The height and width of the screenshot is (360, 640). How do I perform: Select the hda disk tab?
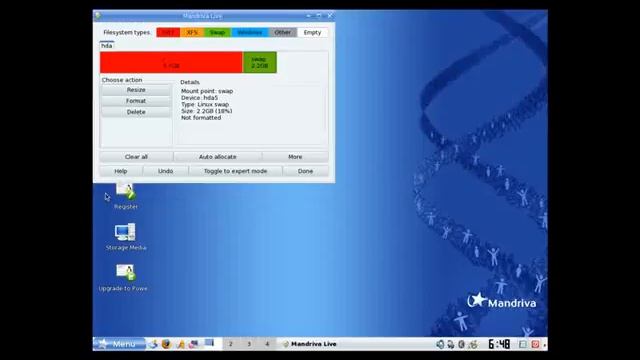pyautogui.click(x=107, y=46)
